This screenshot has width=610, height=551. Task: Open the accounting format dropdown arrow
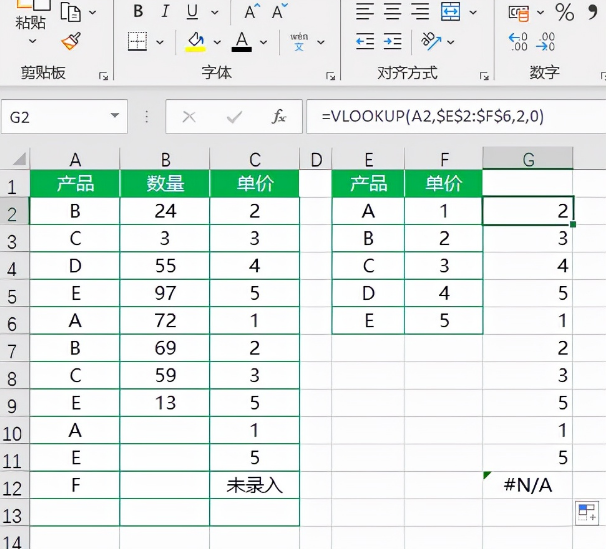pyautogui.click(x=540, y=12)
